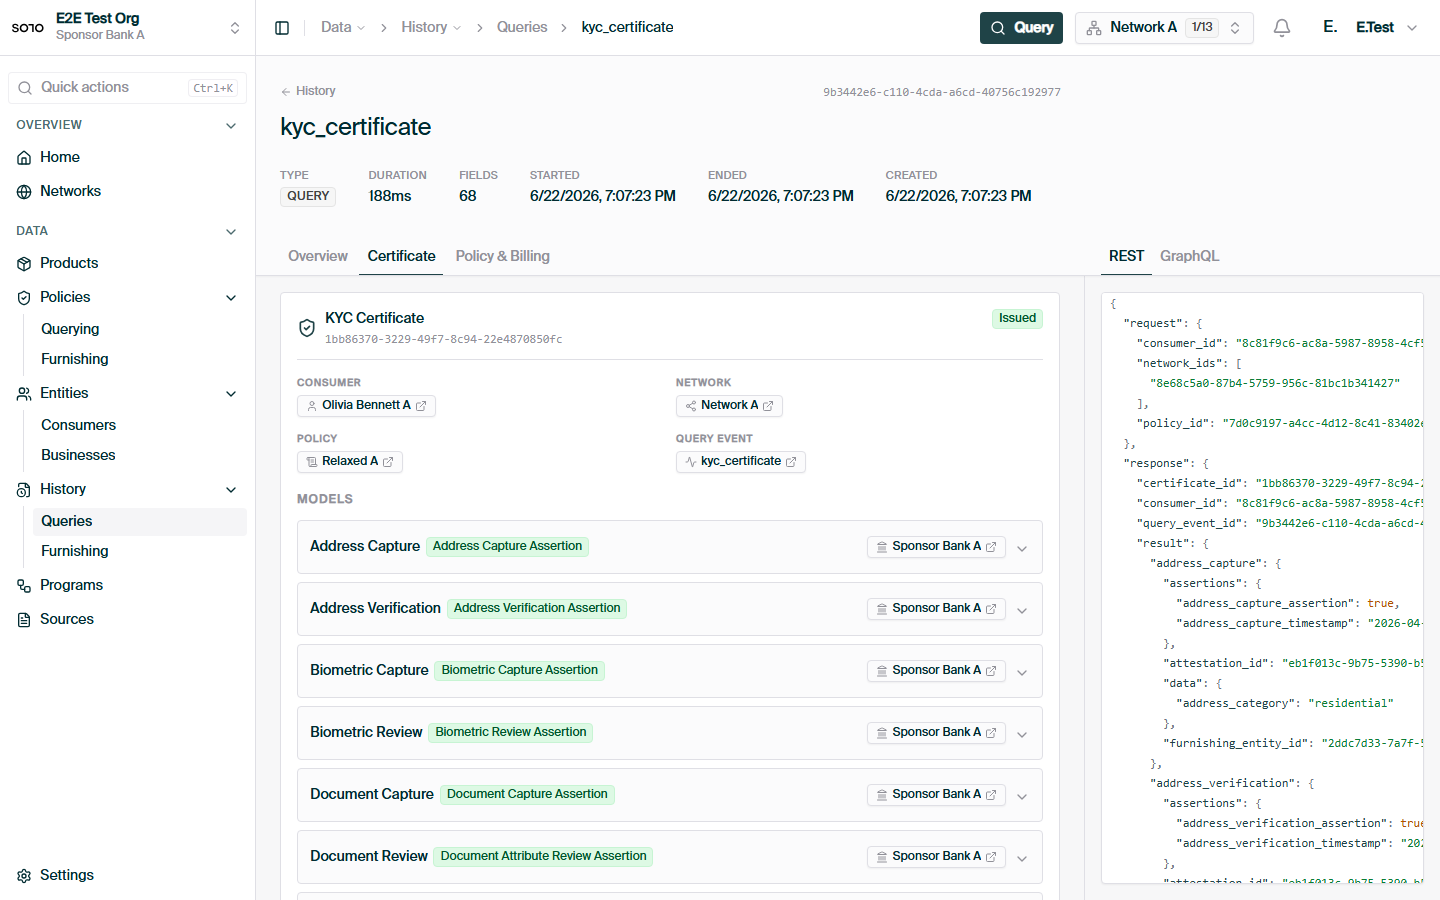Viewport: 1440px width, 900px height.
Task: Open the History breadcrumb dropdown
Action: (x=431, y=28)
